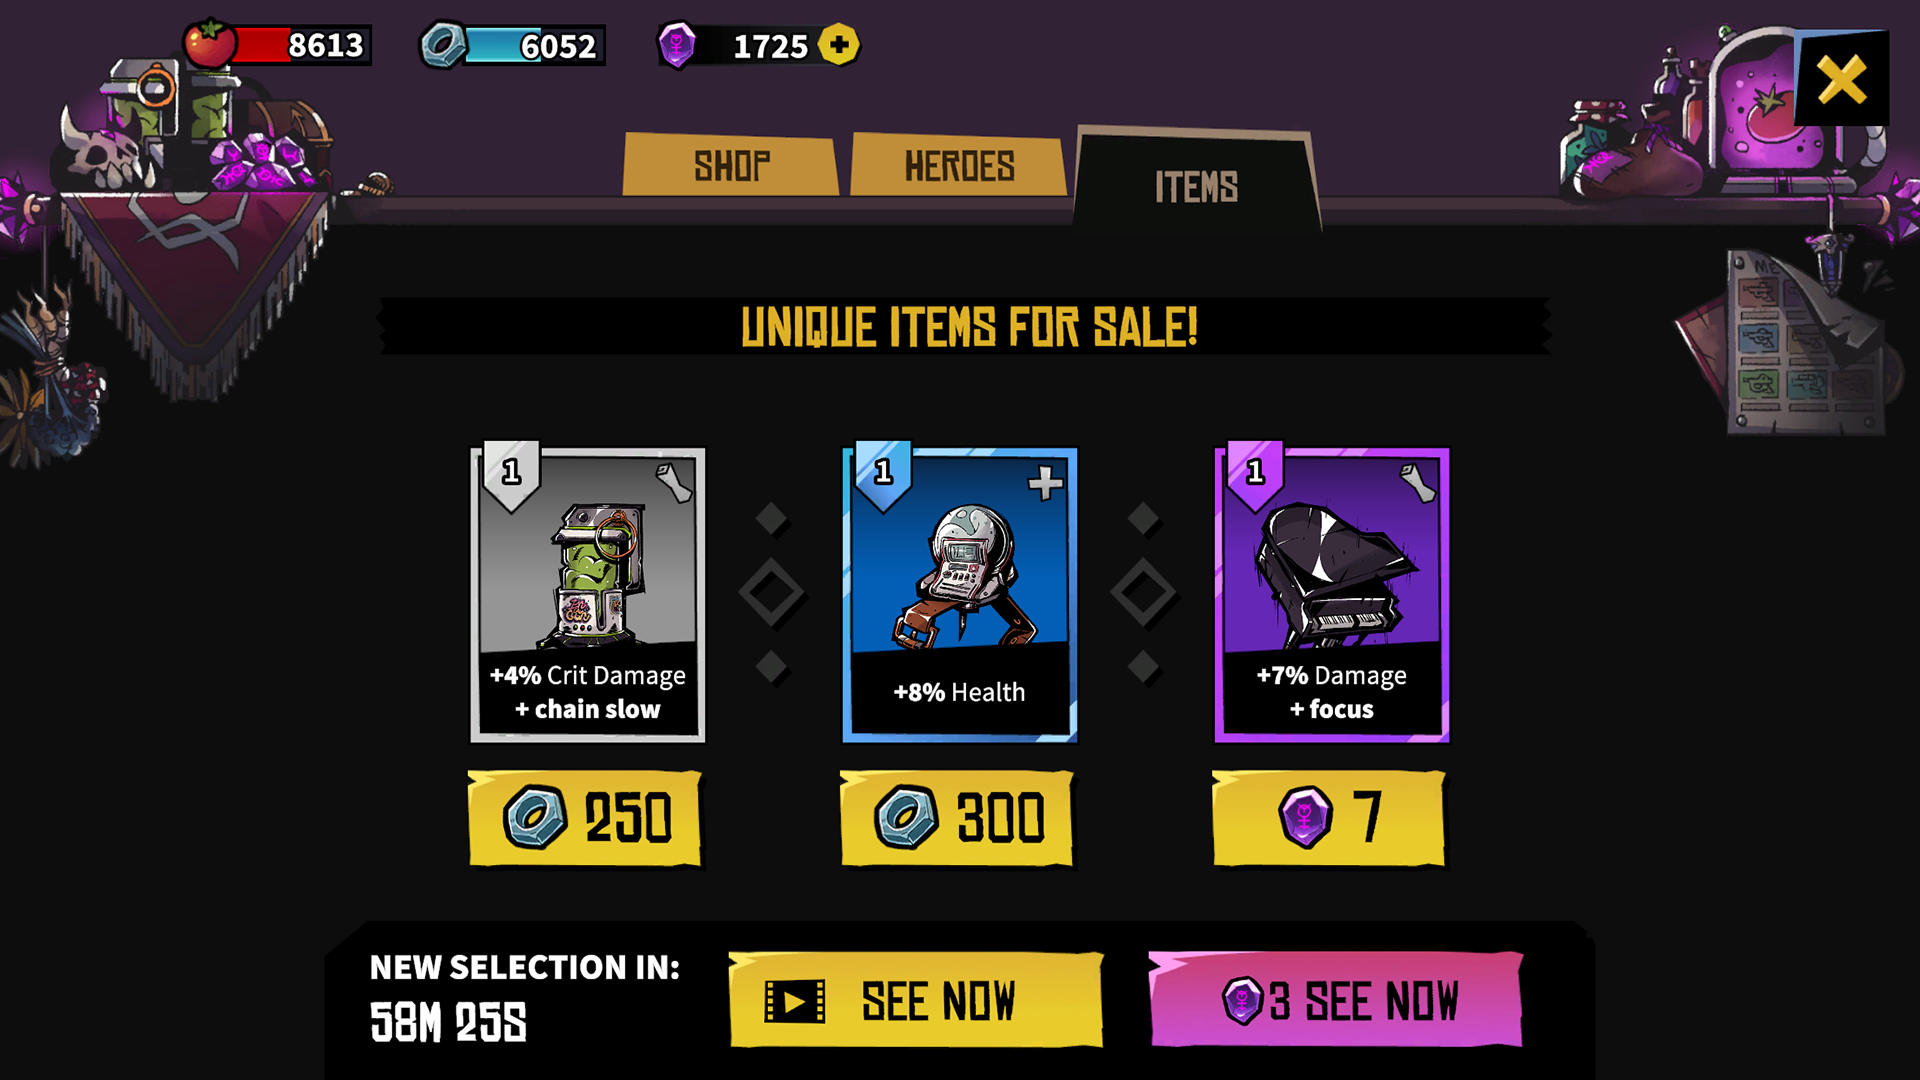Click the purple gem currency icon
1920x1080 pixels.
point(677,45)
